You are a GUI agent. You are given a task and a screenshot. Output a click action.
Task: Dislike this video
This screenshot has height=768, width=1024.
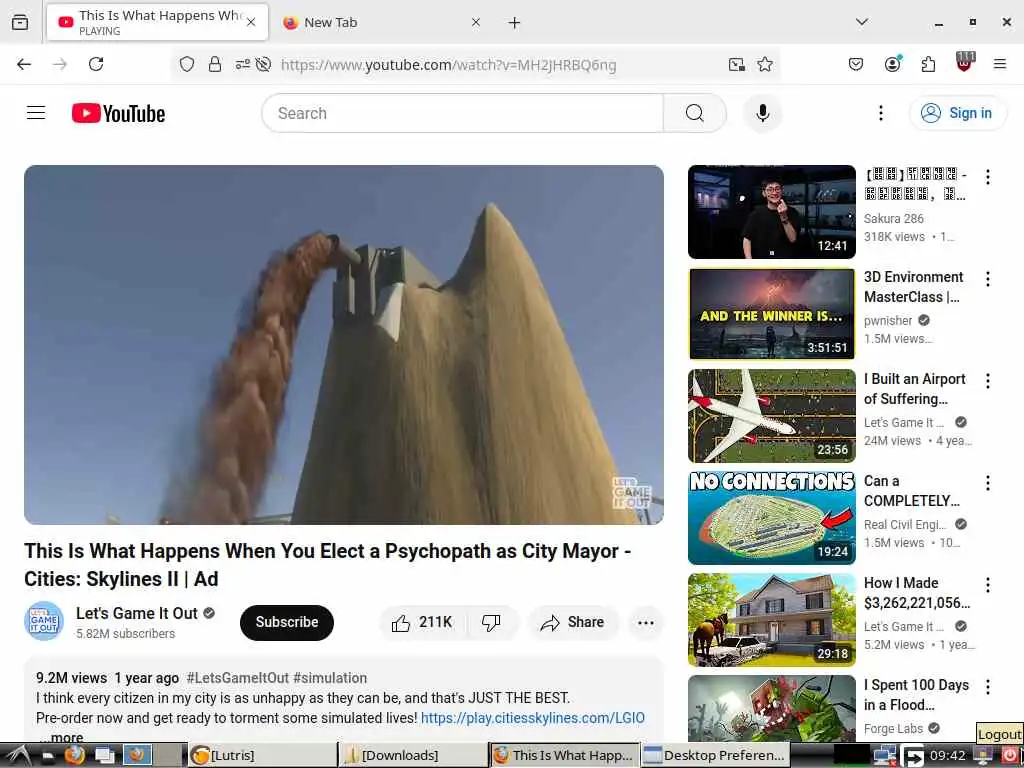(x=491, y=622)
